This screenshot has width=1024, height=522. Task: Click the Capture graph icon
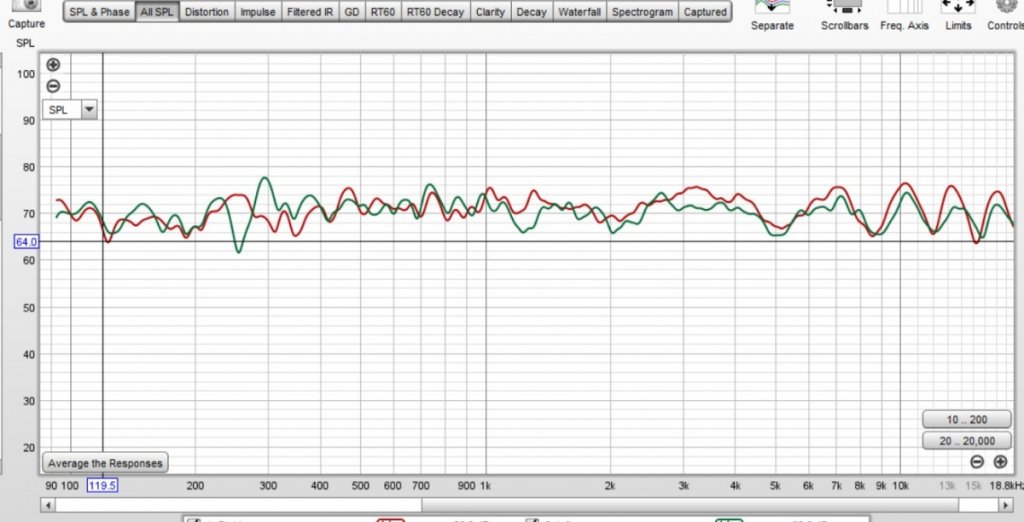point(26,5)
